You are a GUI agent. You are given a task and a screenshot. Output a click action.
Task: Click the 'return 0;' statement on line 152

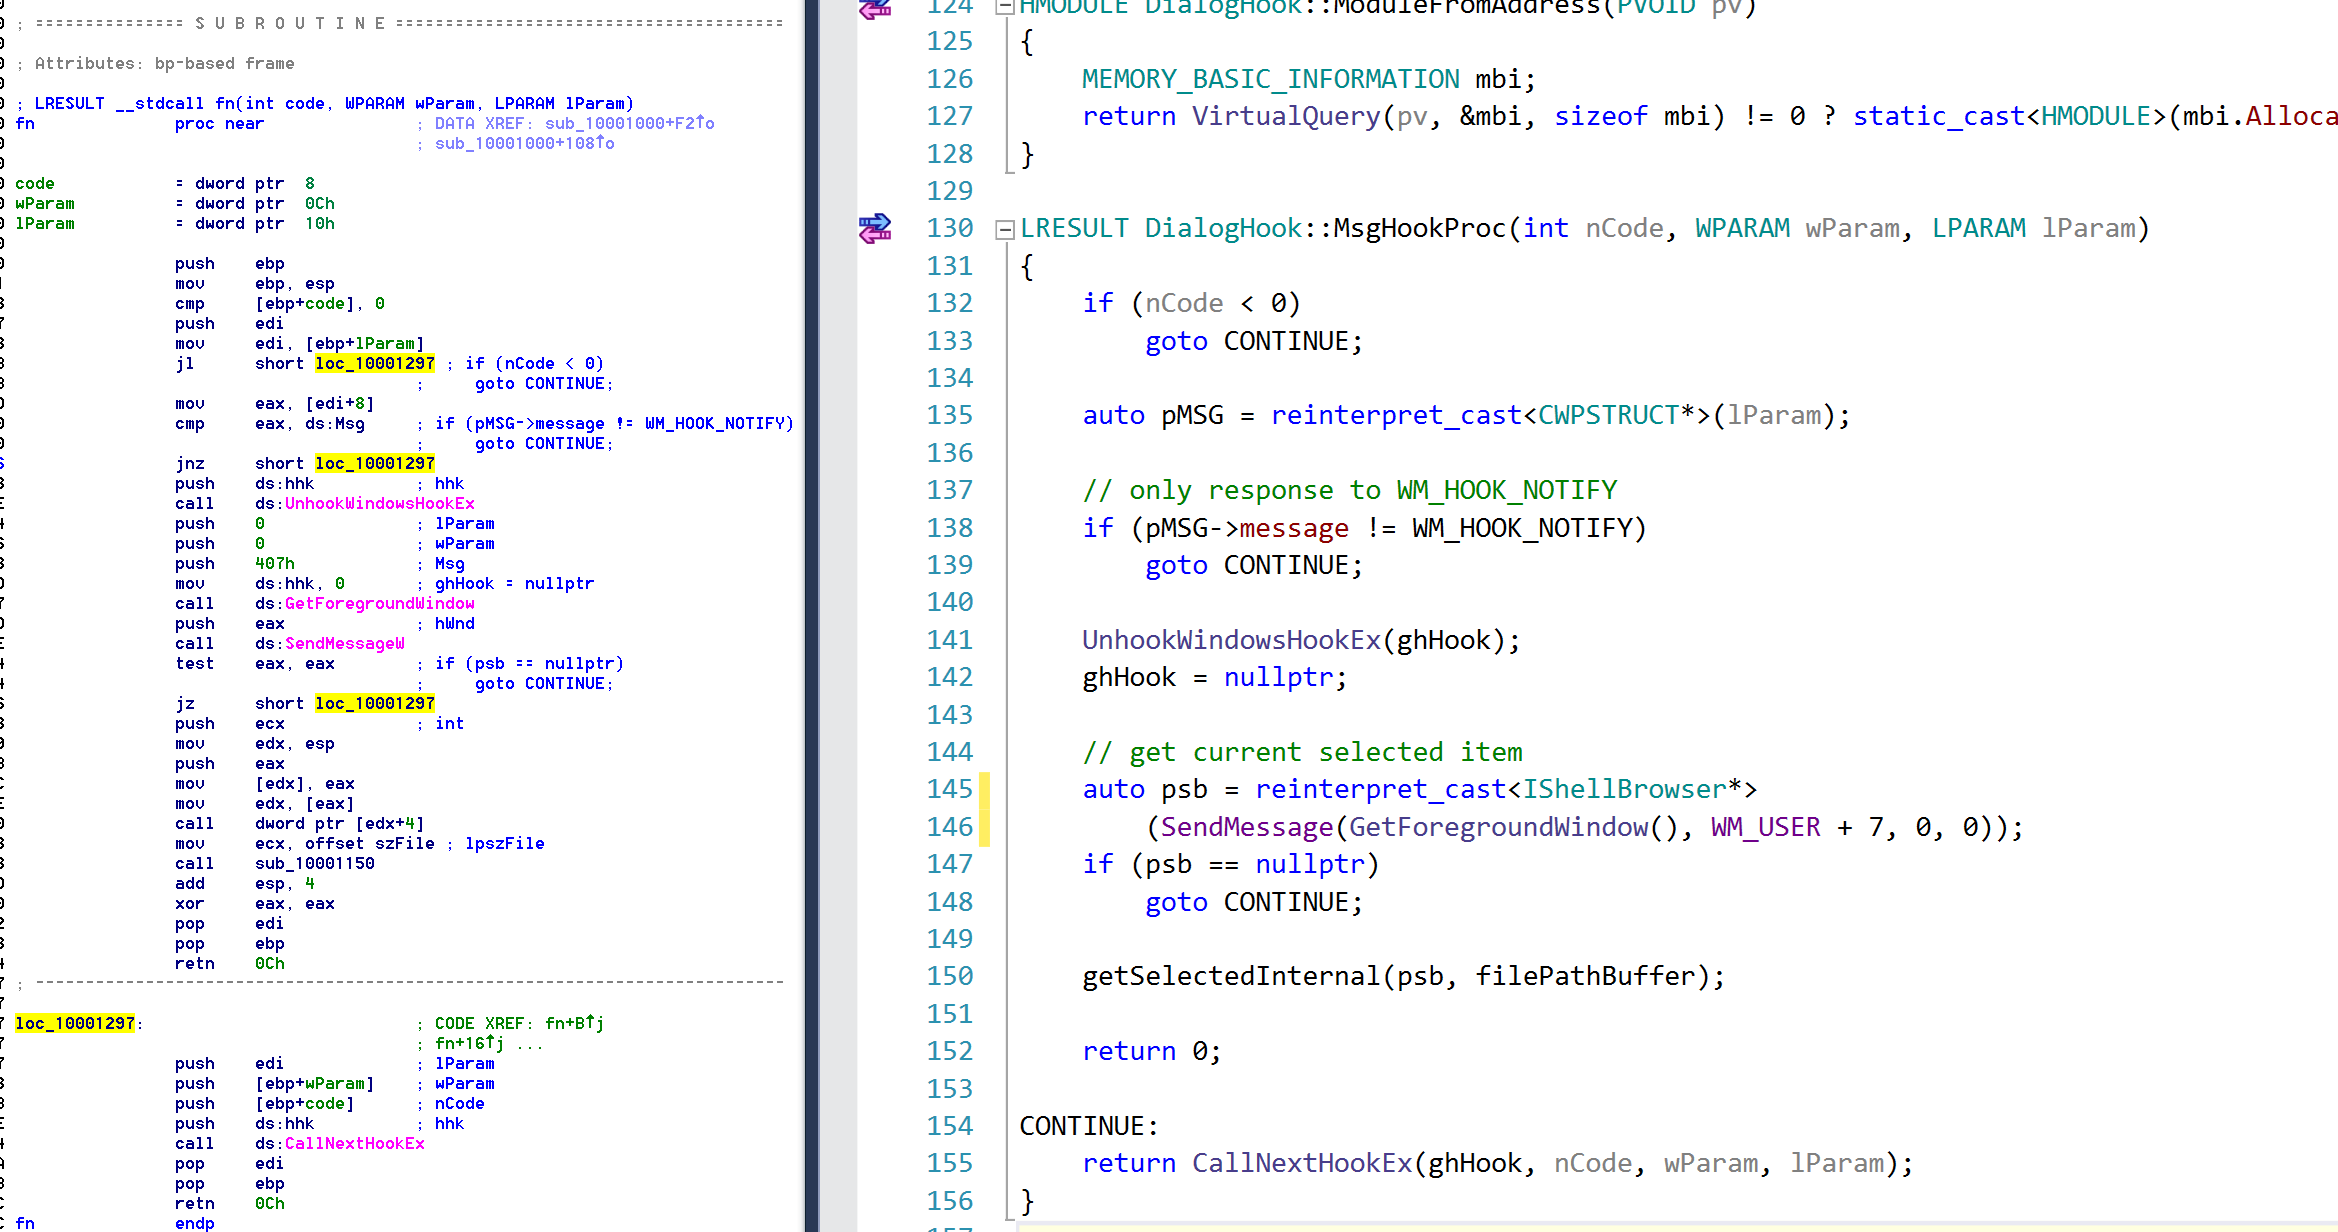click(x=1152, y=1051)
